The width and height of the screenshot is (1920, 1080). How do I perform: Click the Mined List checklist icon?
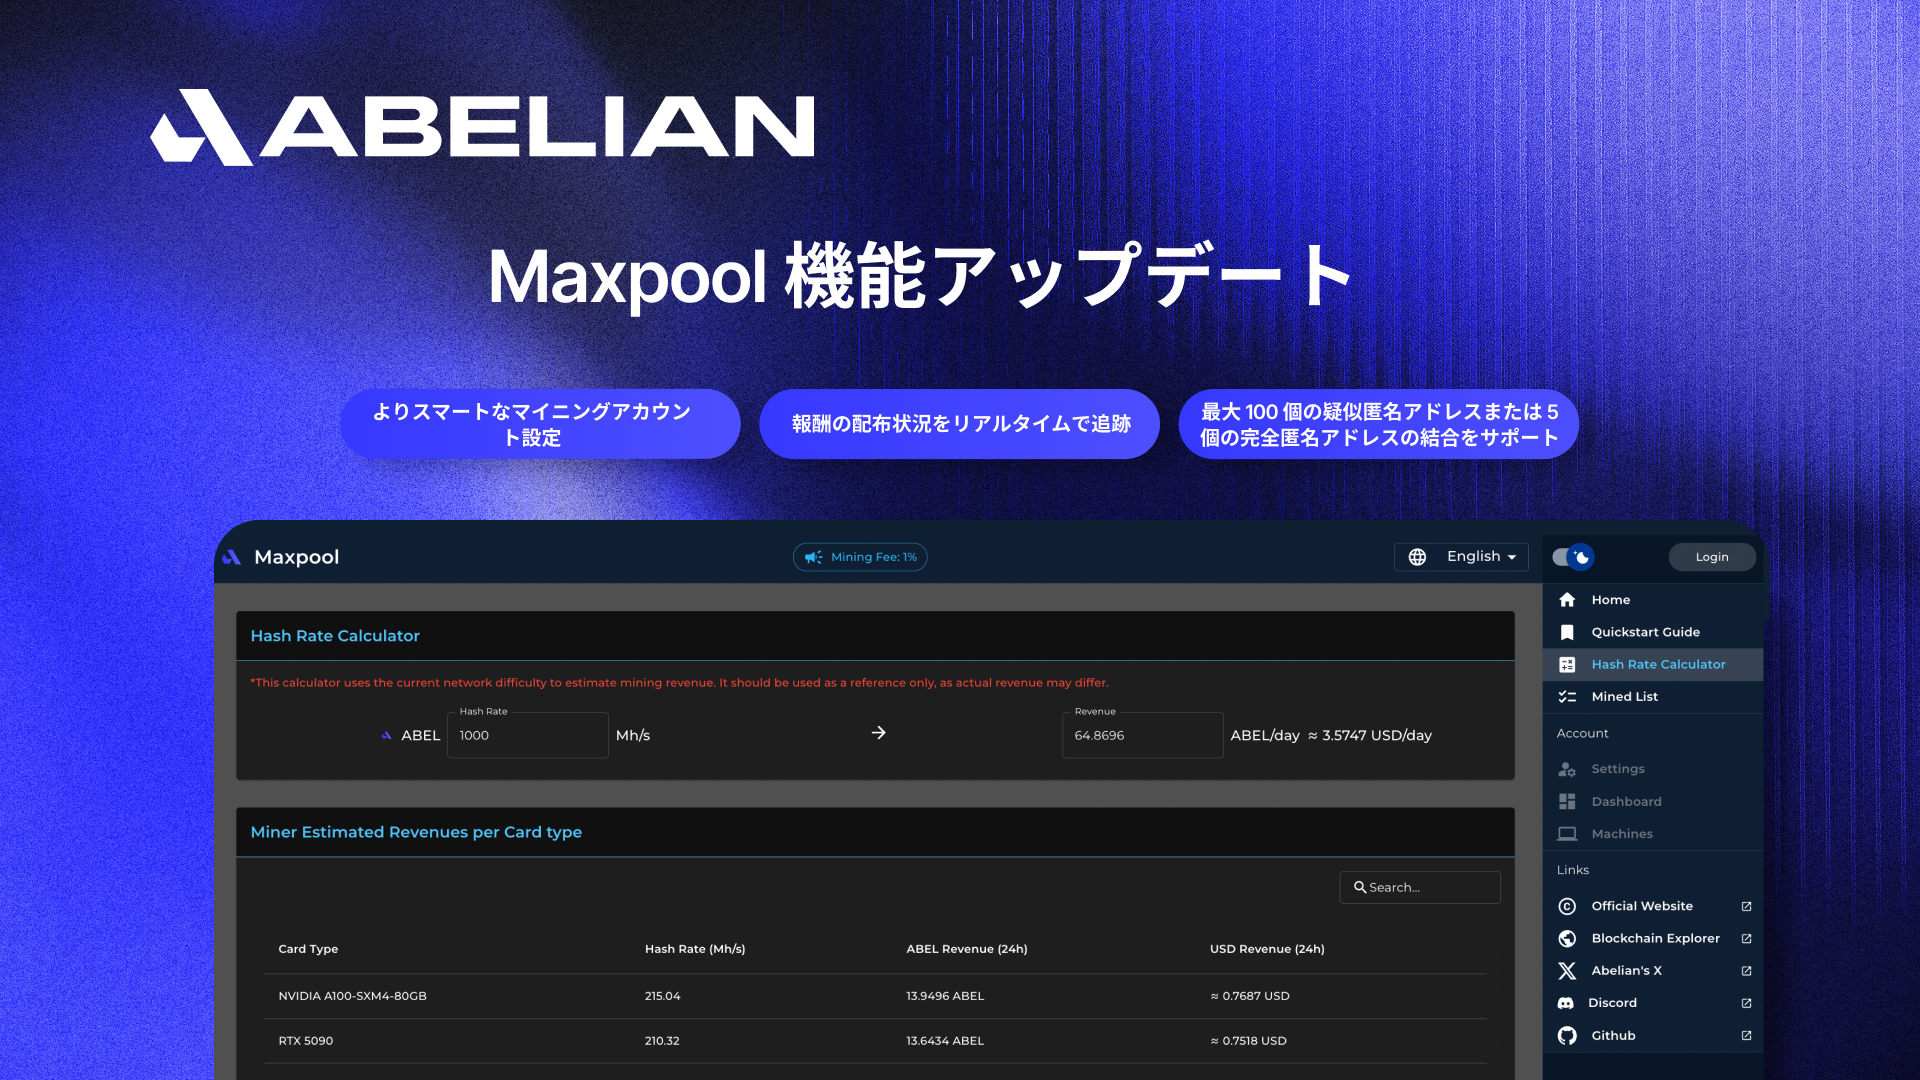tap(1567, 697)
